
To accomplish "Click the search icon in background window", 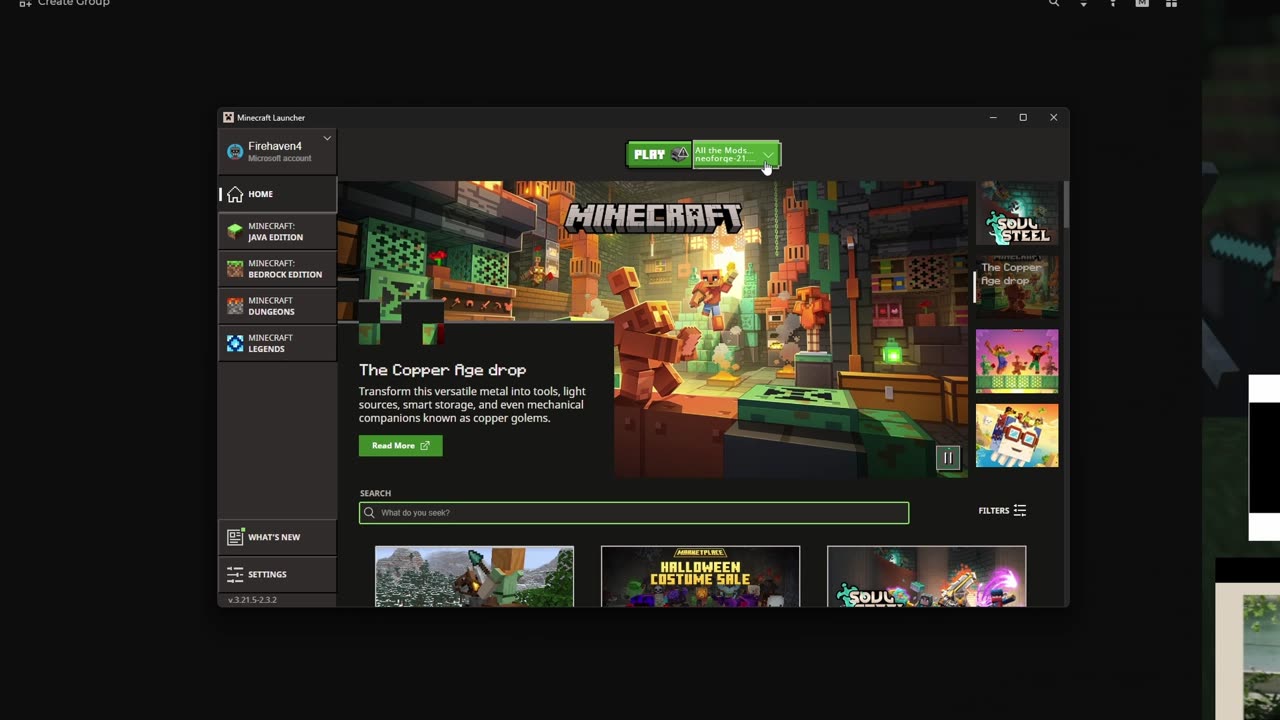I will 1054,3.
